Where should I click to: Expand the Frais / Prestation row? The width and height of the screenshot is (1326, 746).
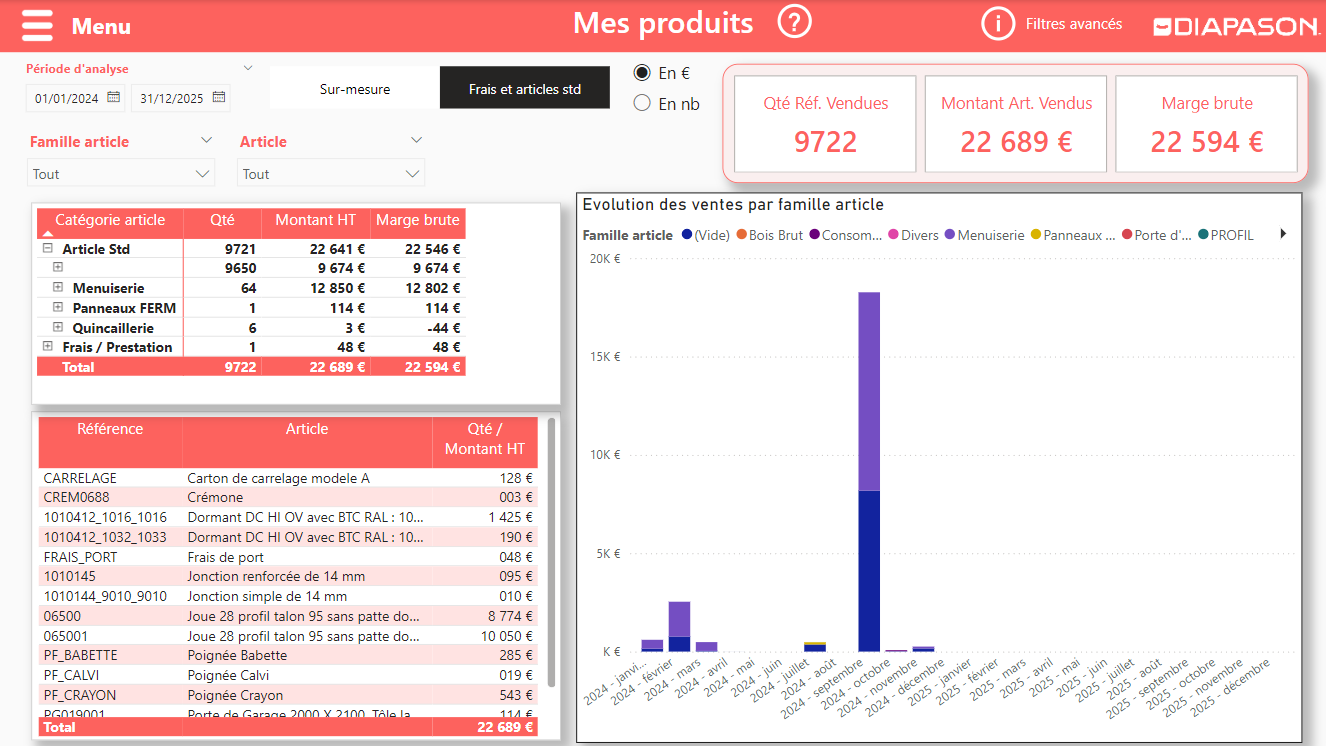[x=48, y=346]
